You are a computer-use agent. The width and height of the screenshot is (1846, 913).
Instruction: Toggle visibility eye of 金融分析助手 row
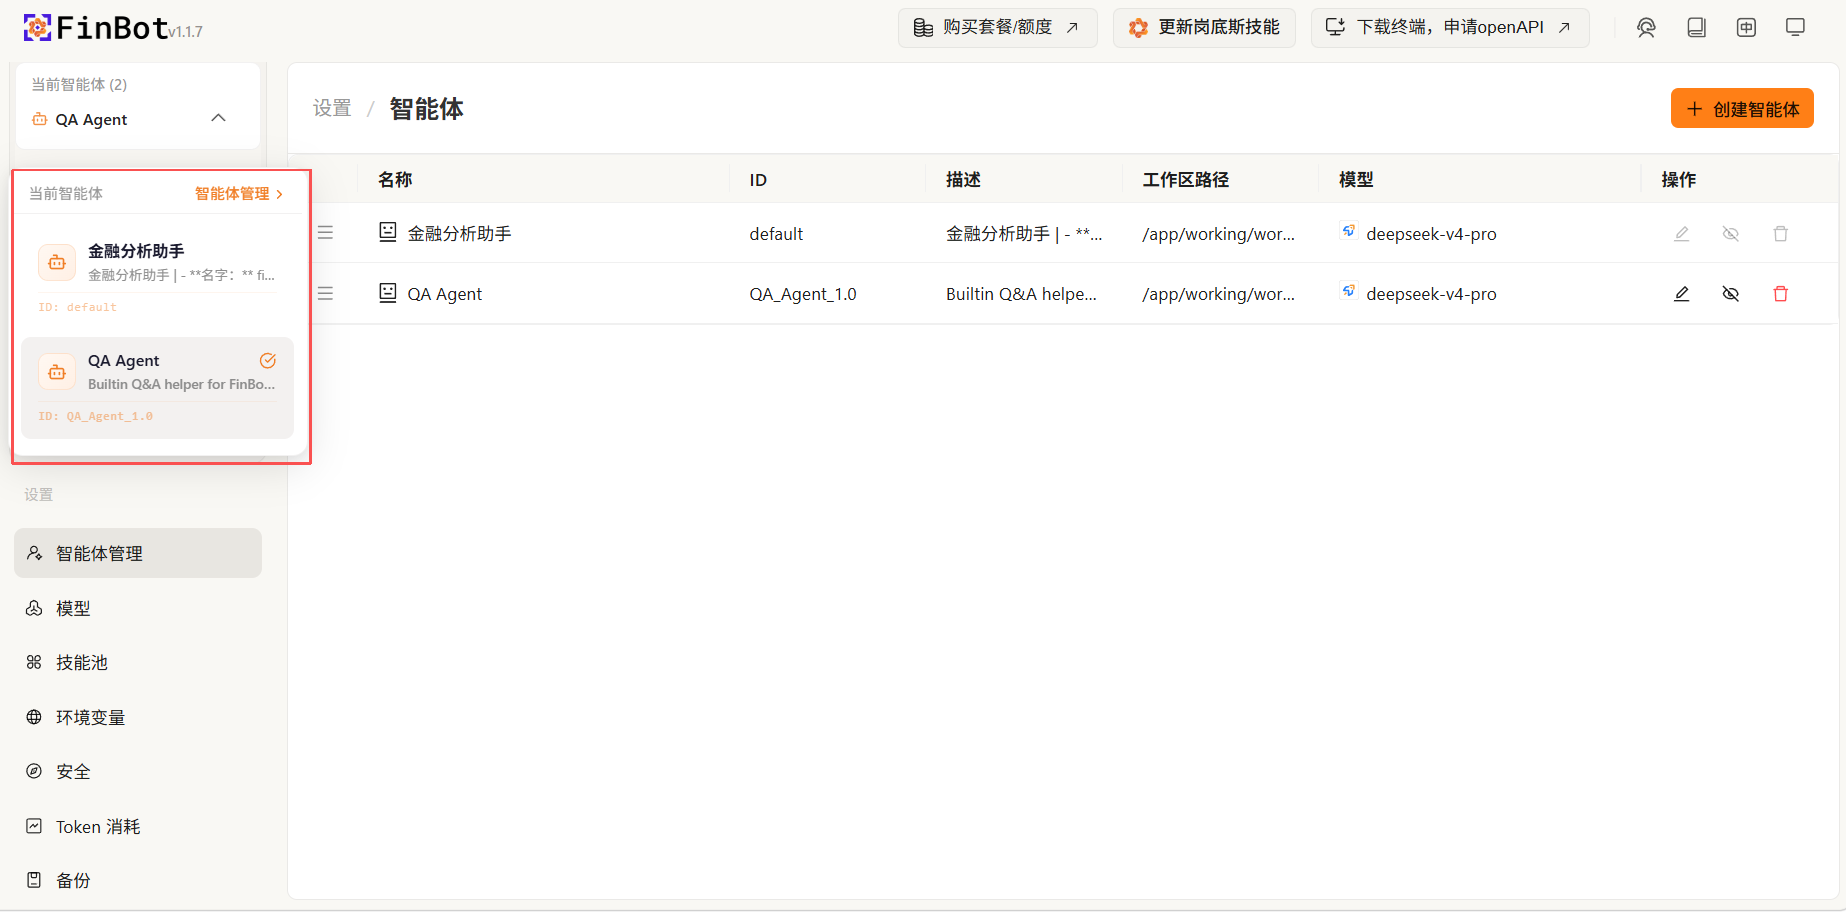[1731, 234]
